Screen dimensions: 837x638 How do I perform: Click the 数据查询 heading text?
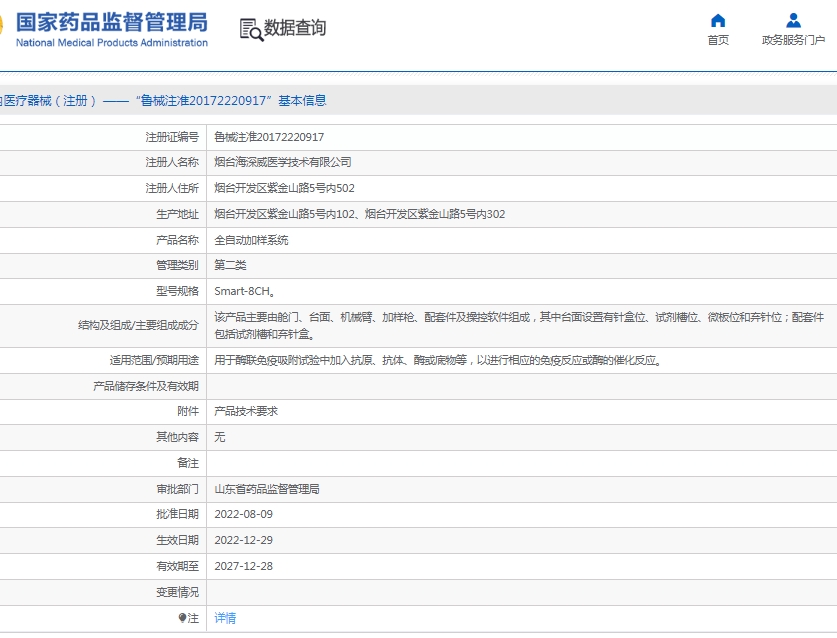click(295, 28)
